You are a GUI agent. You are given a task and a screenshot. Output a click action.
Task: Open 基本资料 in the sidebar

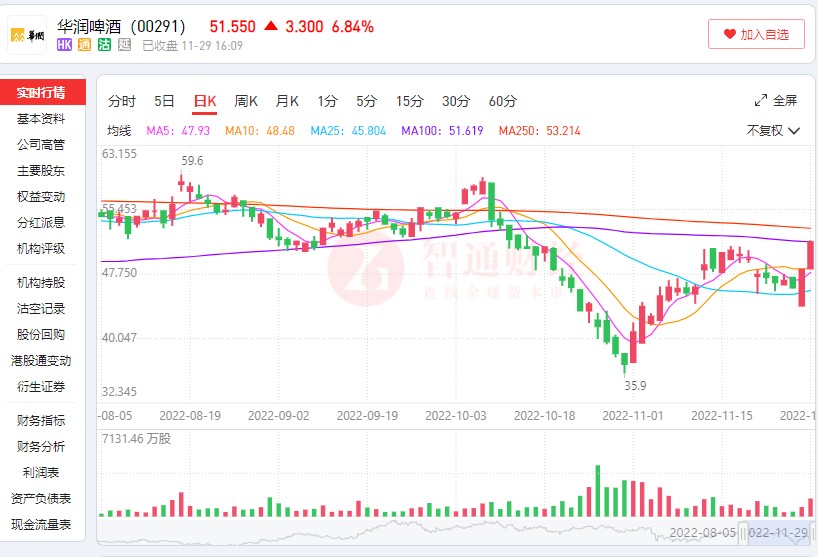click(x=41, y=119)
